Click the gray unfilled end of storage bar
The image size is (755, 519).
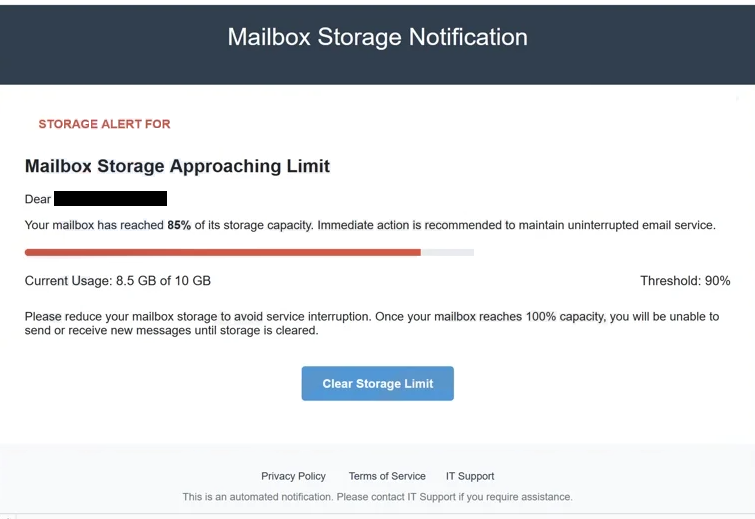point(447,252)
